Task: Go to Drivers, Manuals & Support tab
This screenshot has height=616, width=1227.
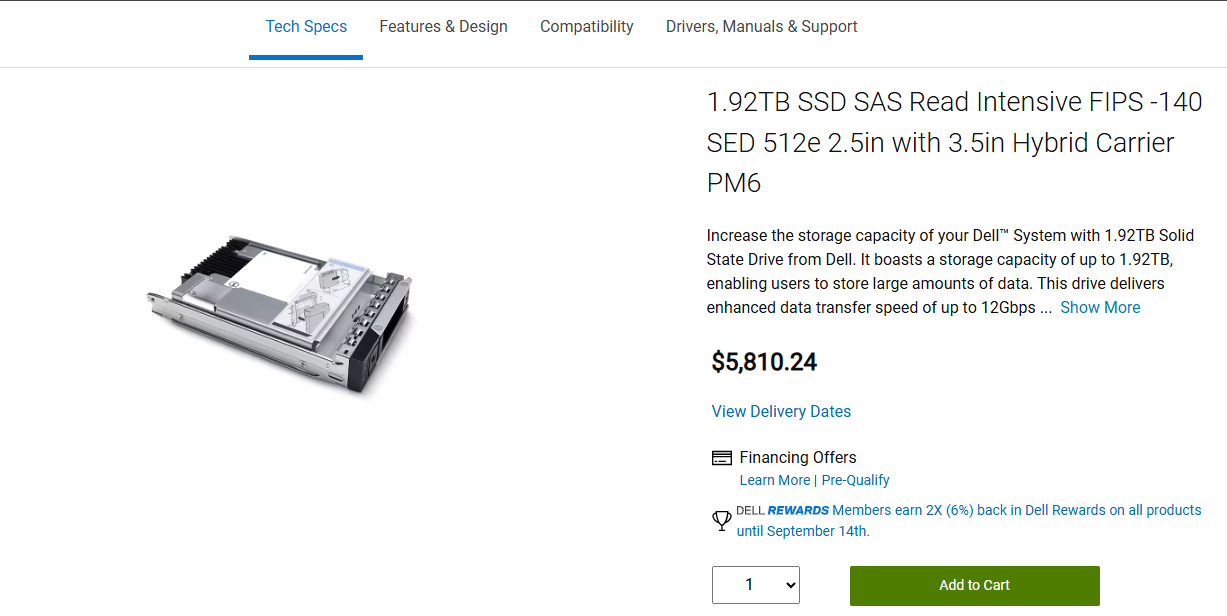Action: pyautogui.click(x=762, y=27)
